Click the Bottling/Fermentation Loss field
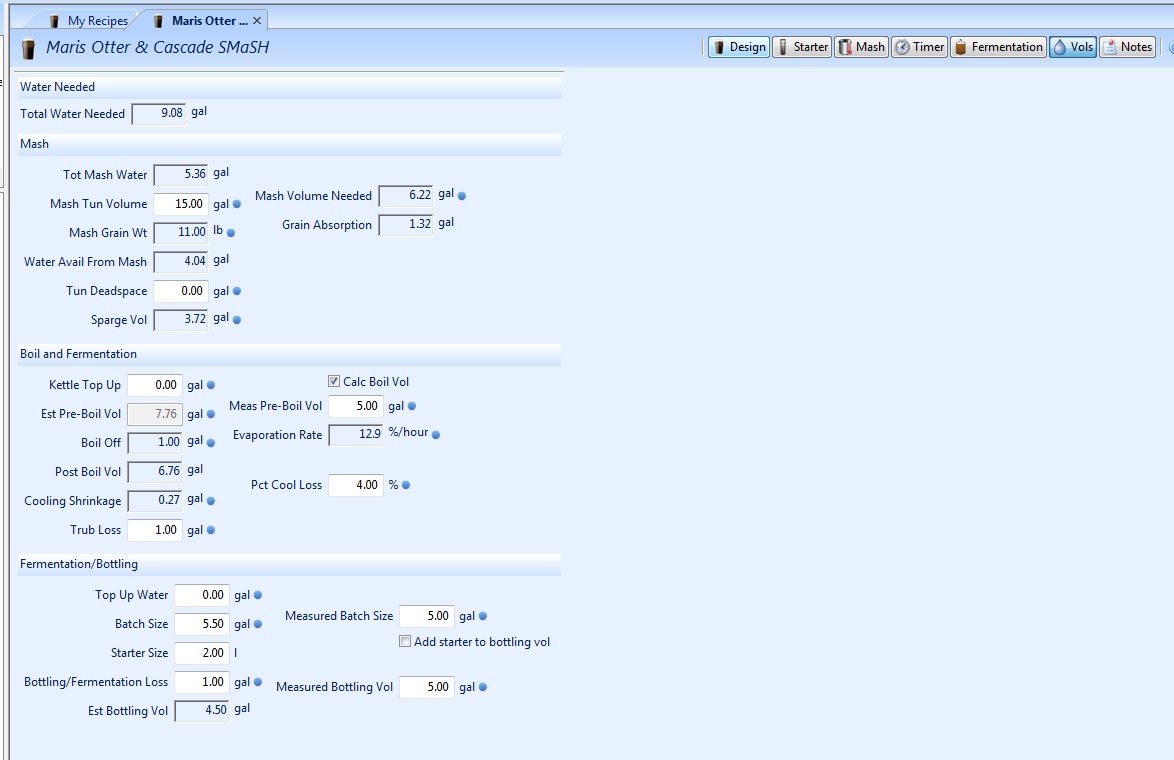 point(202,682)
